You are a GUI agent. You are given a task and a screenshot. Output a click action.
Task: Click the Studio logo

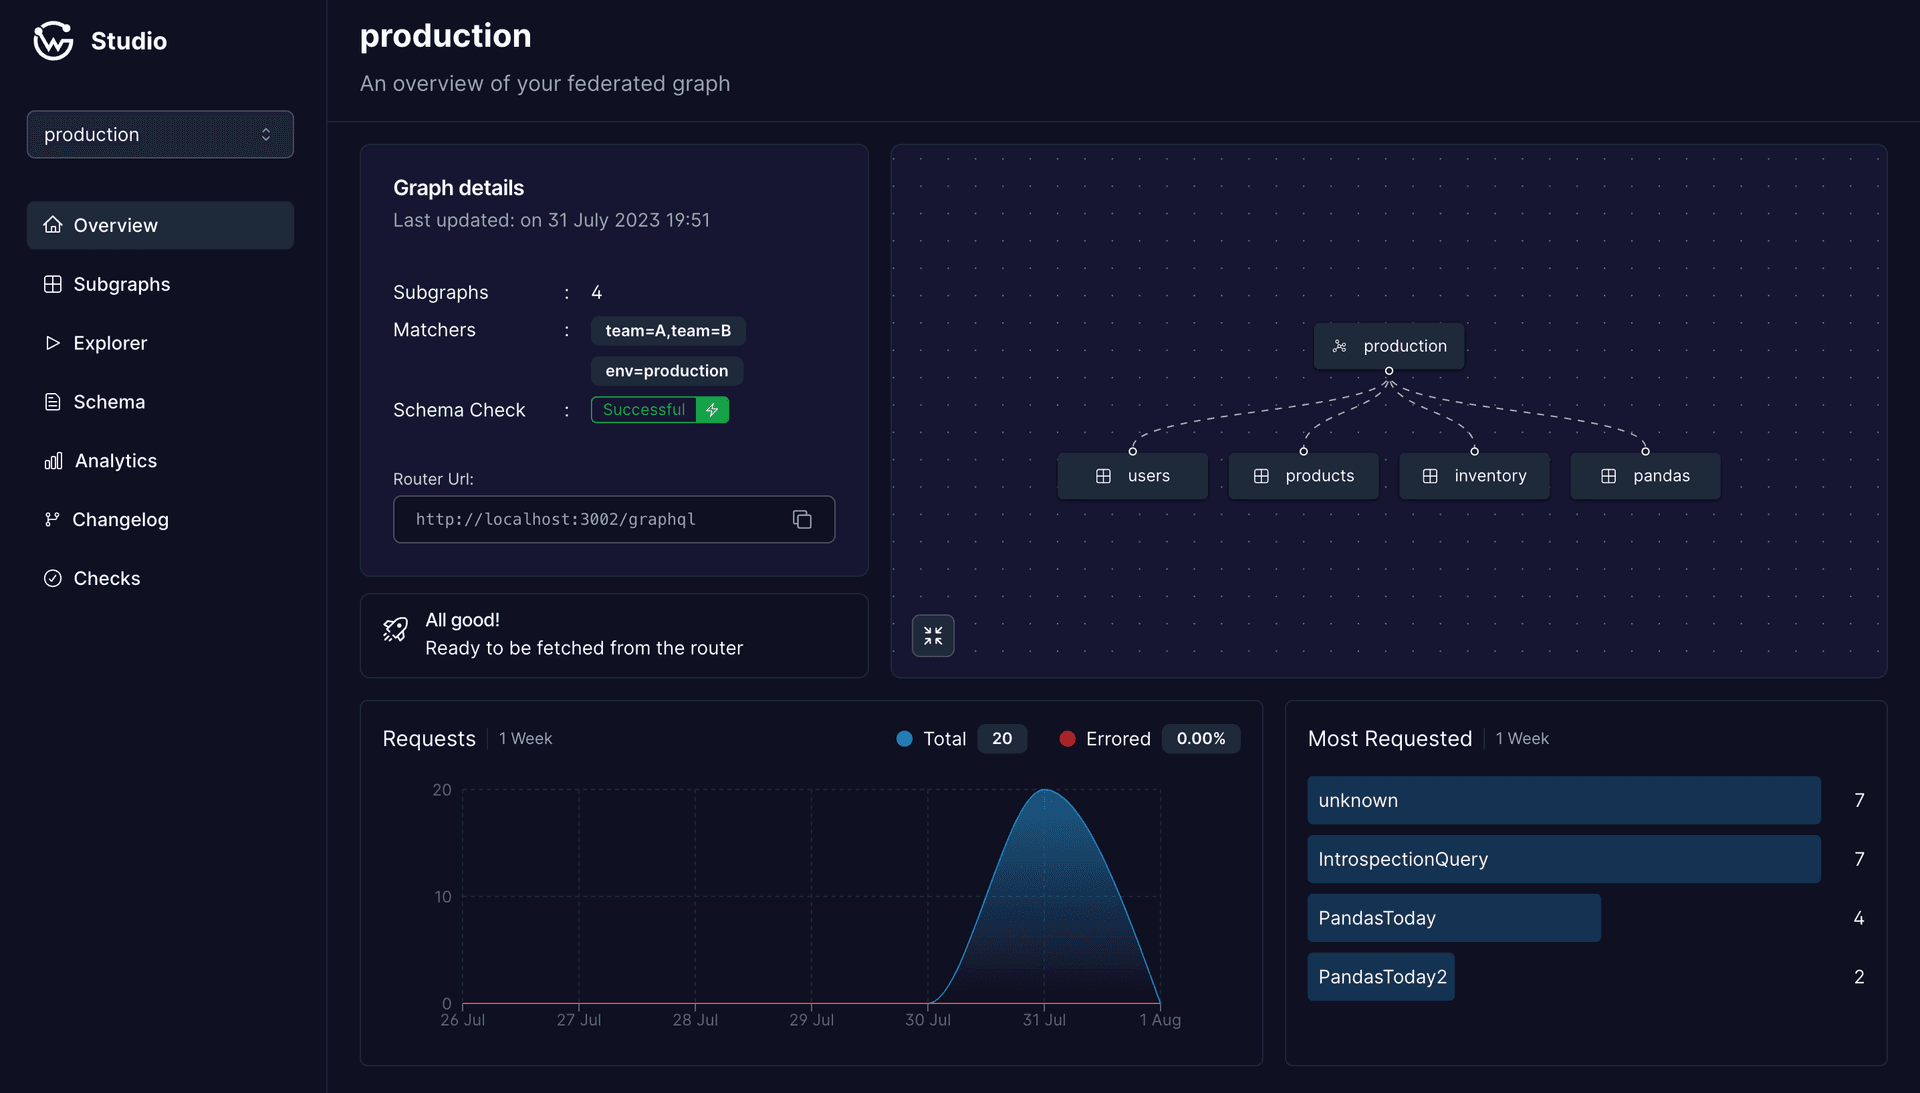(54, 41)
